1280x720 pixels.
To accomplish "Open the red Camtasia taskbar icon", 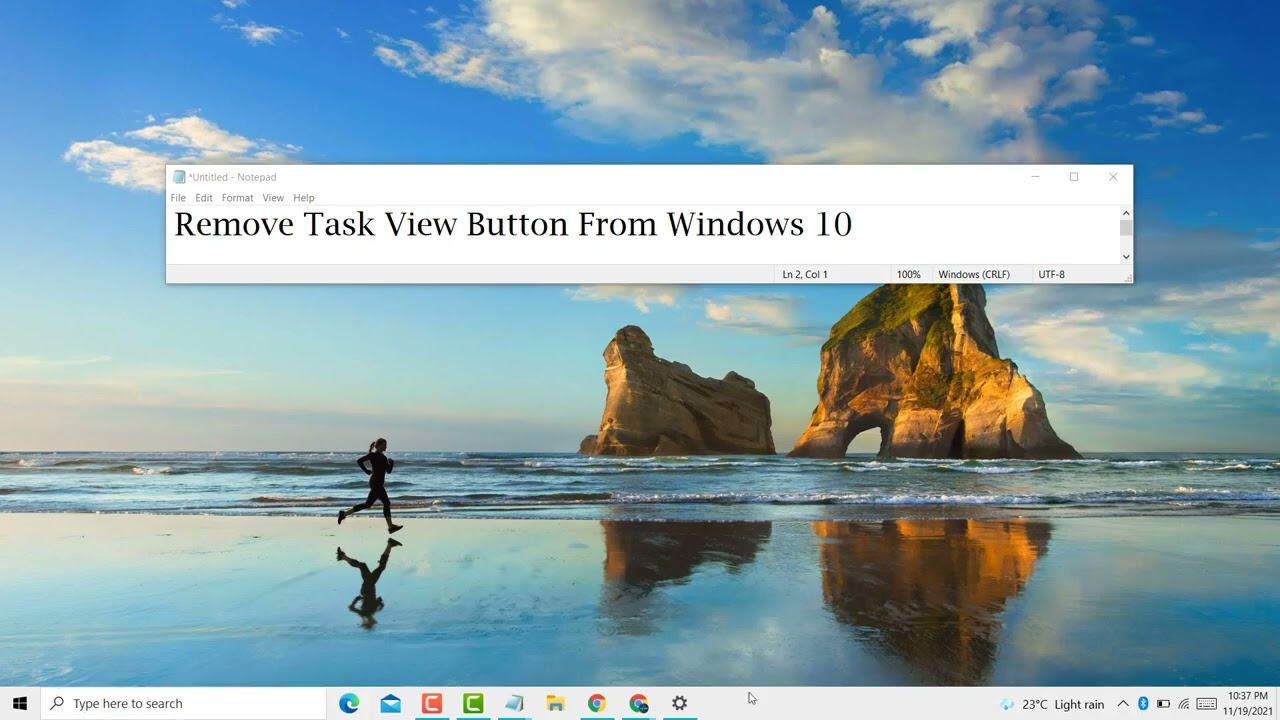I will pos(432,703).
